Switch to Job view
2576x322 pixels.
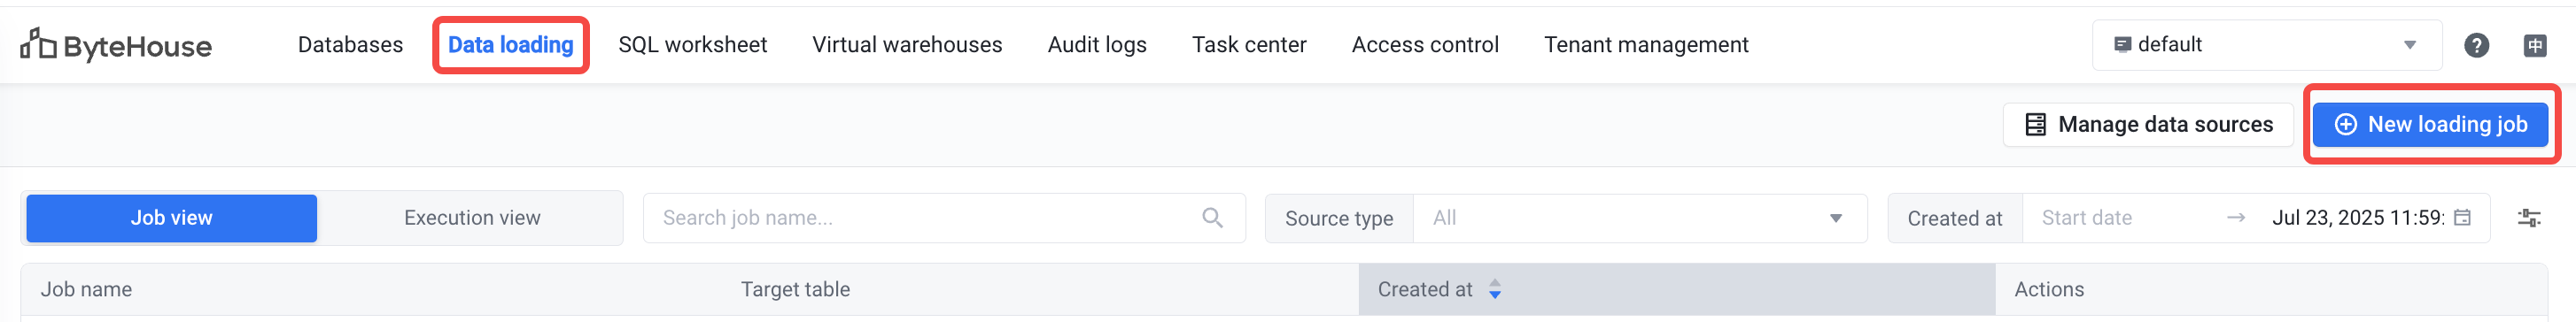172,218
